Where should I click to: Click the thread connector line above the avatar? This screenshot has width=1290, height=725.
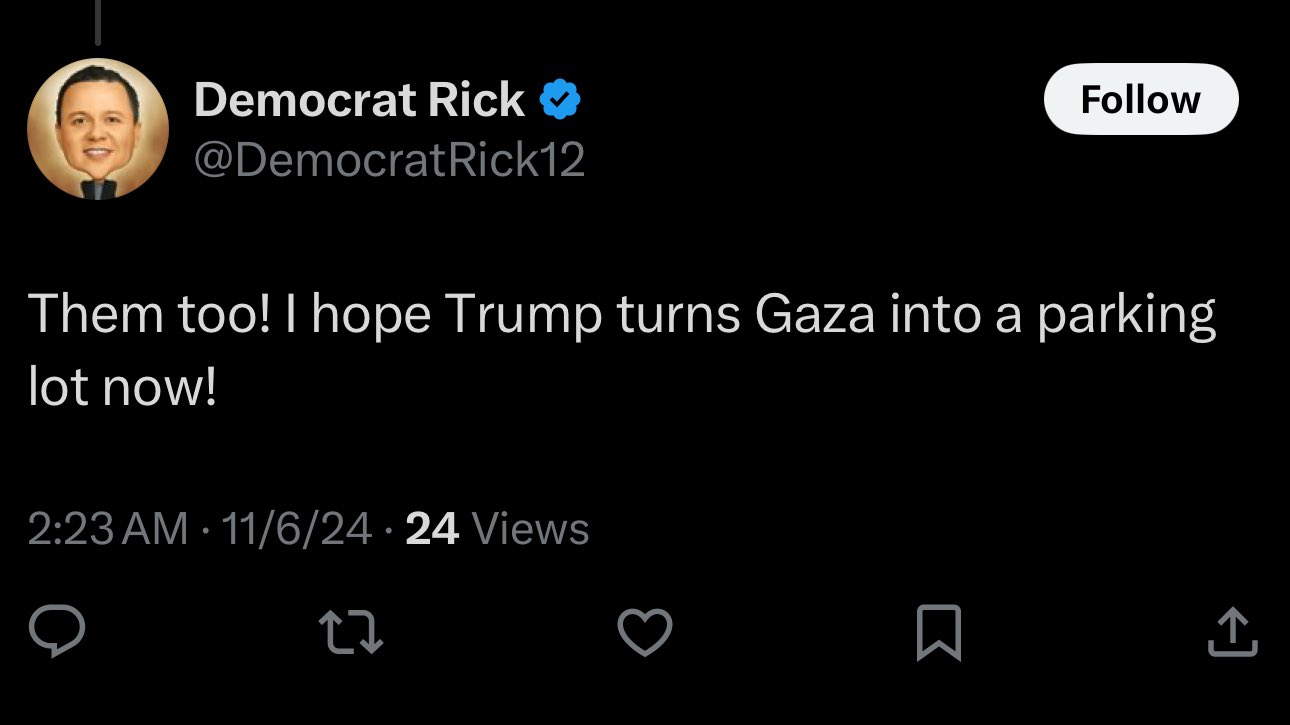(x=97, y=22)
